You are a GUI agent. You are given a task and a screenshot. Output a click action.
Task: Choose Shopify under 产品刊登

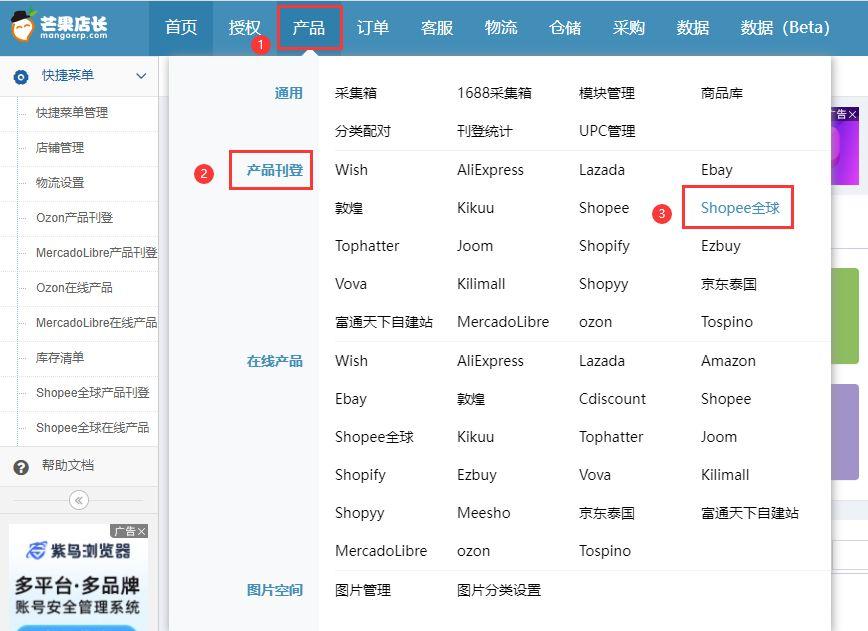(604, 246)
